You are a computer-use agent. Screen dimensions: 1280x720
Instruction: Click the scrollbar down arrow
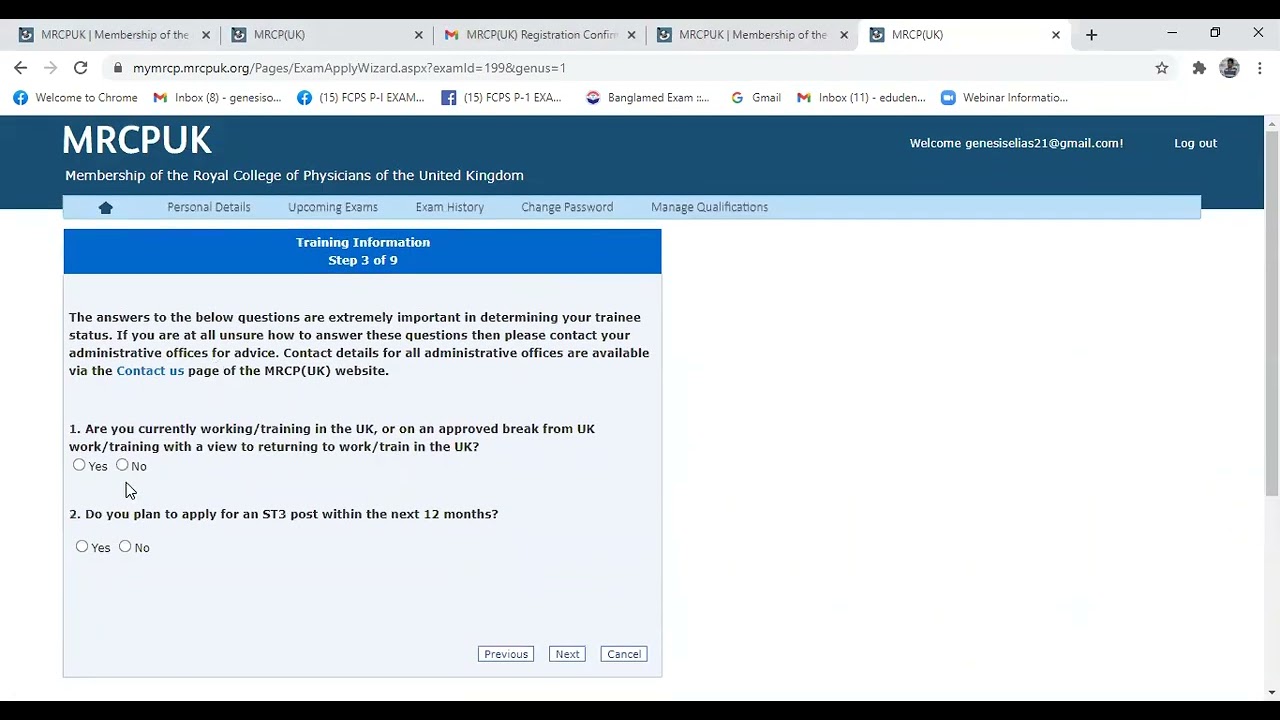coord(1272,692)
